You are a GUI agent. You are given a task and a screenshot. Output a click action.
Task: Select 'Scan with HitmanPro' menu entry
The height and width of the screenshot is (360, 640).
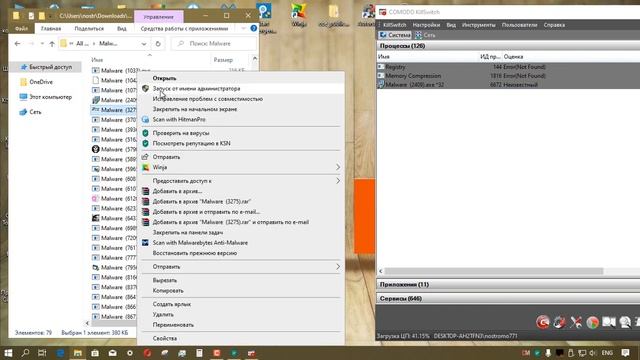coord(179,119)
